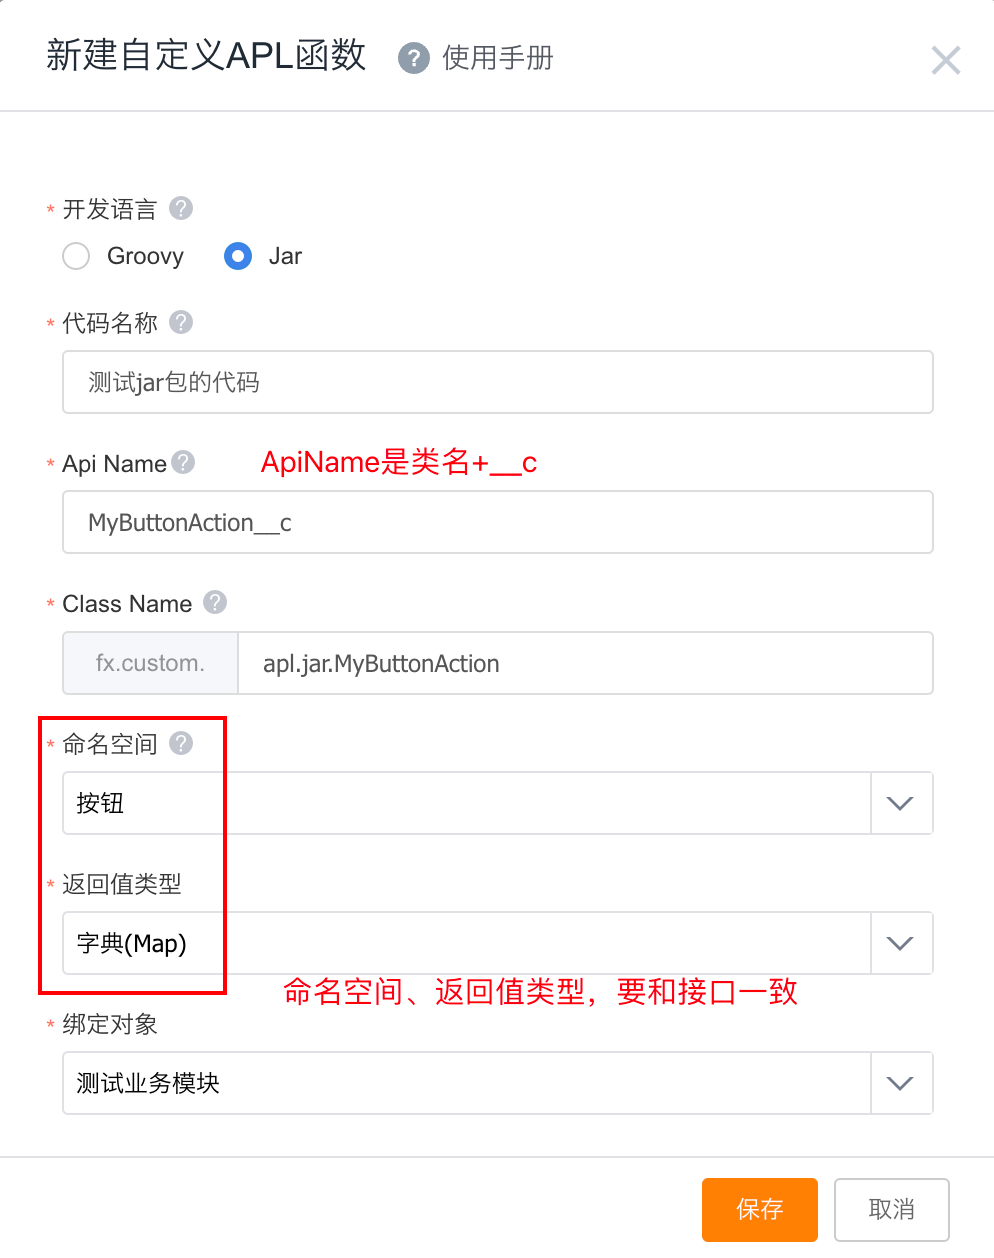The image size is (994, 1258).
Task: Close the 新建自定义APL函数 dialog
Action: point(945,60)
